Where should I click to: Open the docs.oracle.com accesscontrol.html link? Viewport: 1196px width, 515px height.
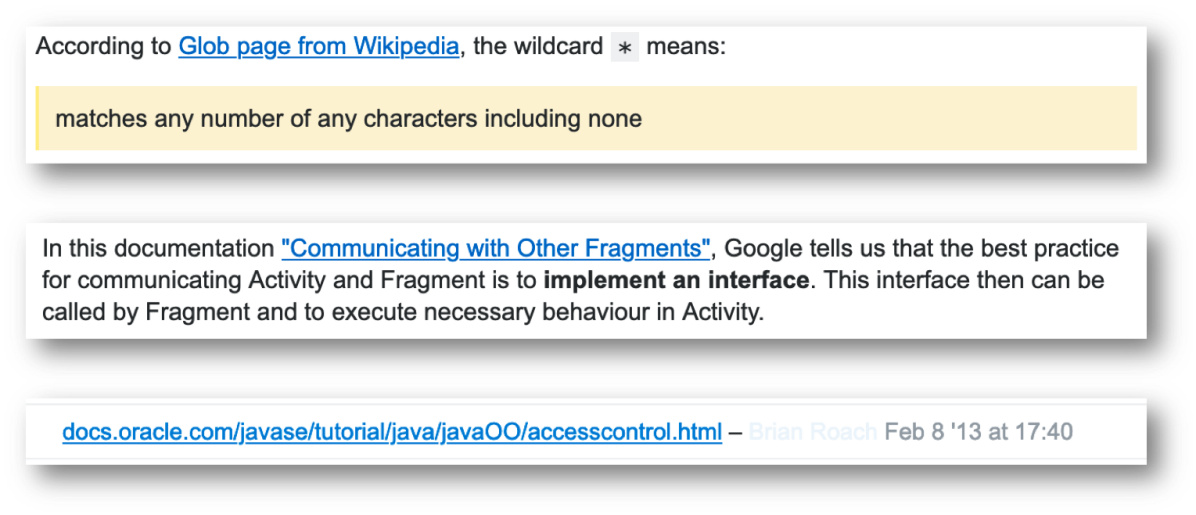392,432
